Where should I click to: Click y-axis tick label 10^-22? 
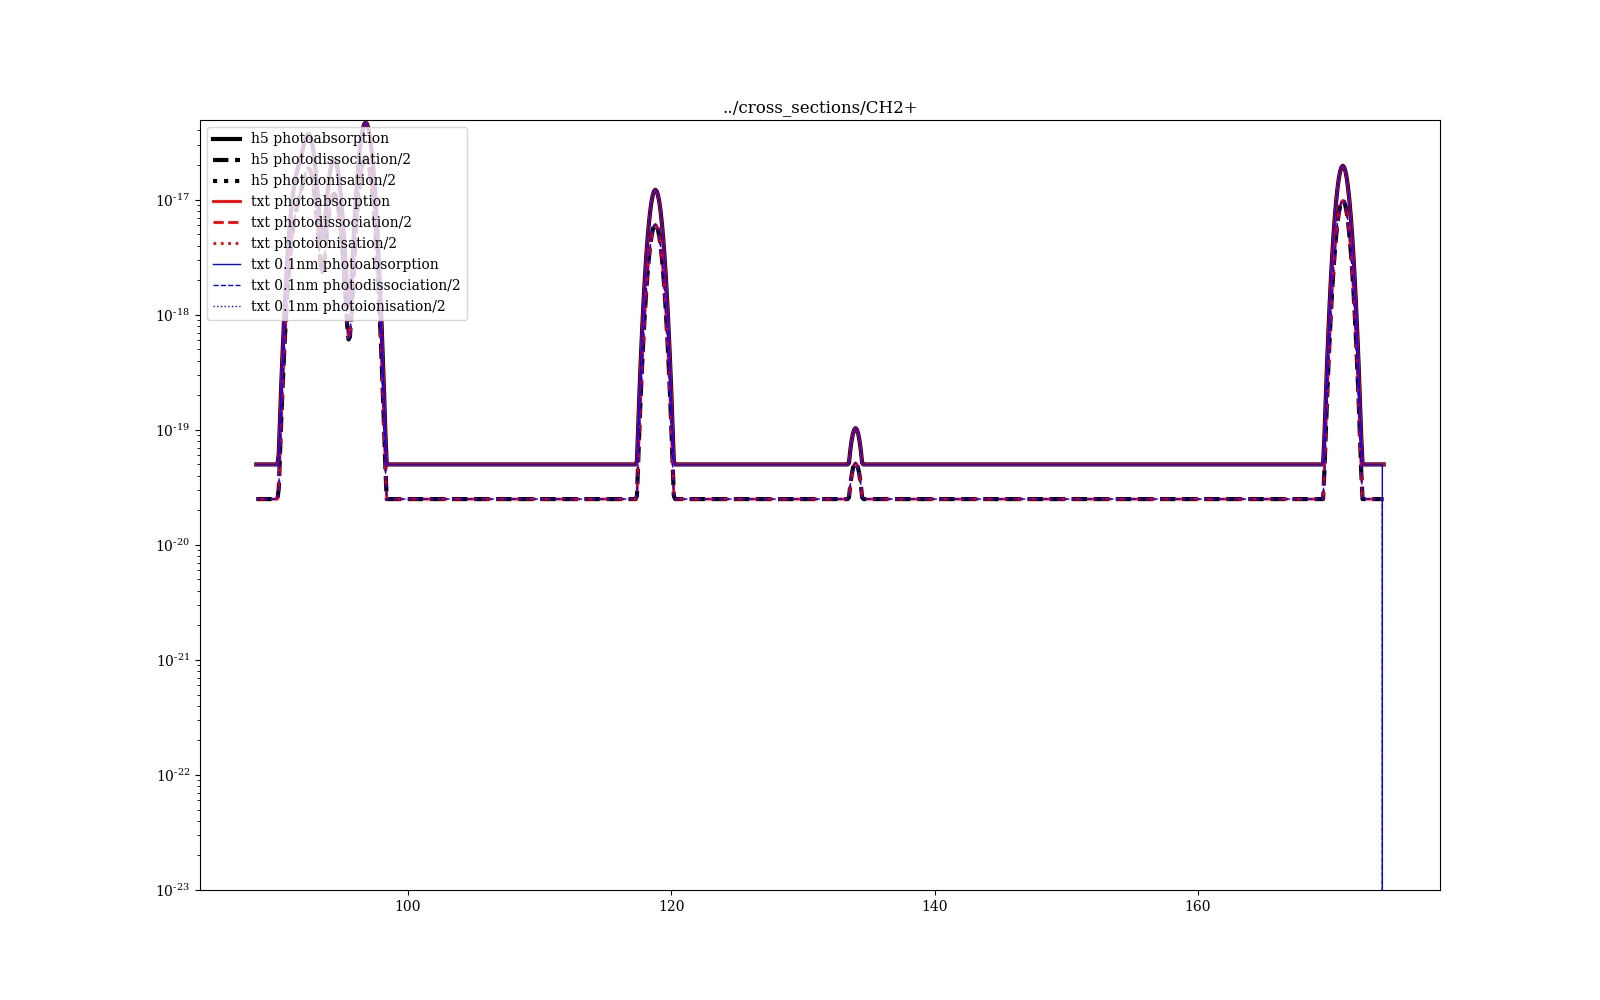(172, 775)
